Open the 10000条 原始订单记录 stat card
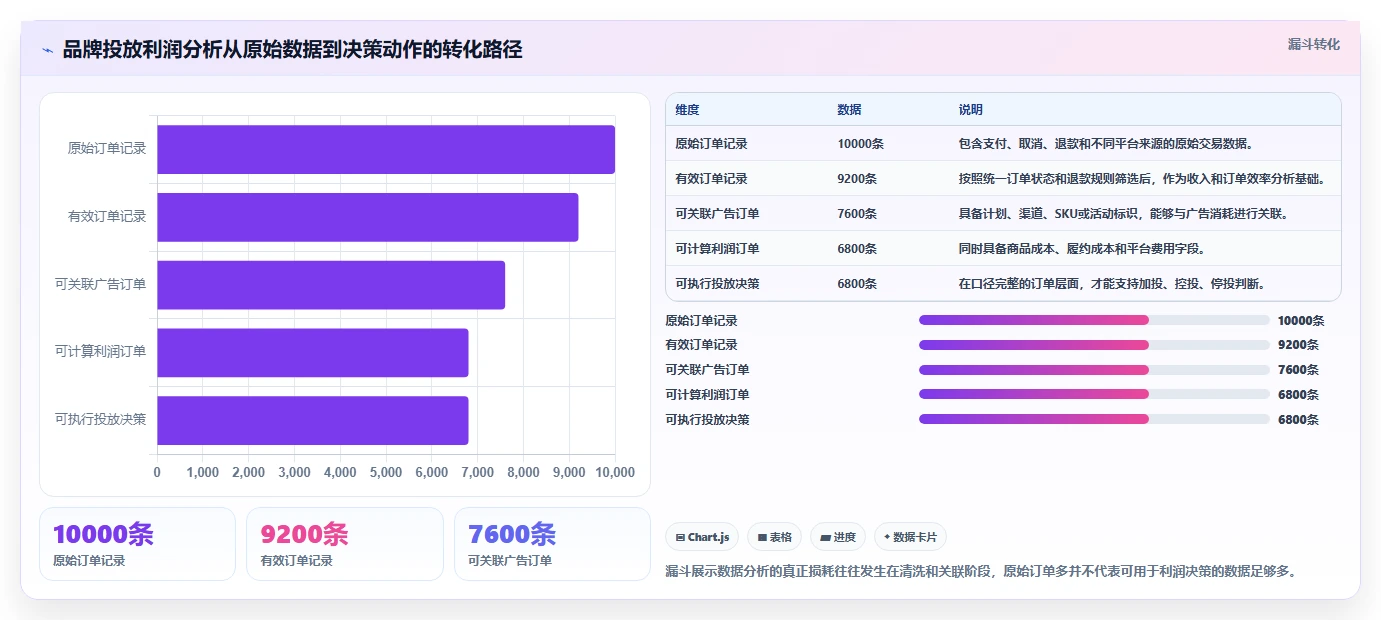 [137, 544]
